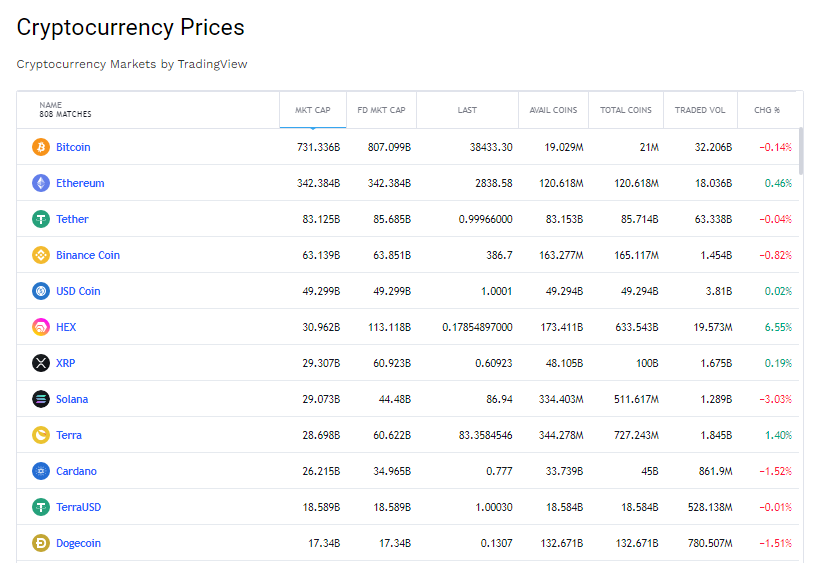The image size is (814, 563).
Task: Click Ethereum's change value 0.46%
Action: click(x=778, y=183)
